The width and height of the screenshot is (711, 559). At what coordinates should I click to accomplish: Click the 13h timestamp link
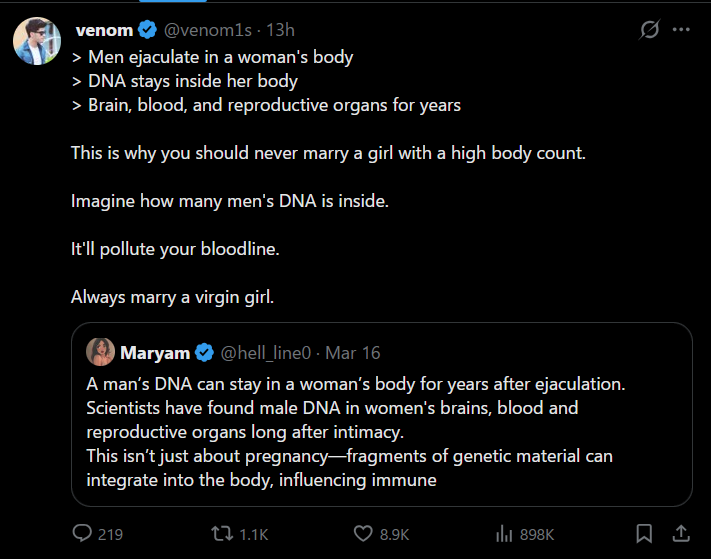pos(281,30)
